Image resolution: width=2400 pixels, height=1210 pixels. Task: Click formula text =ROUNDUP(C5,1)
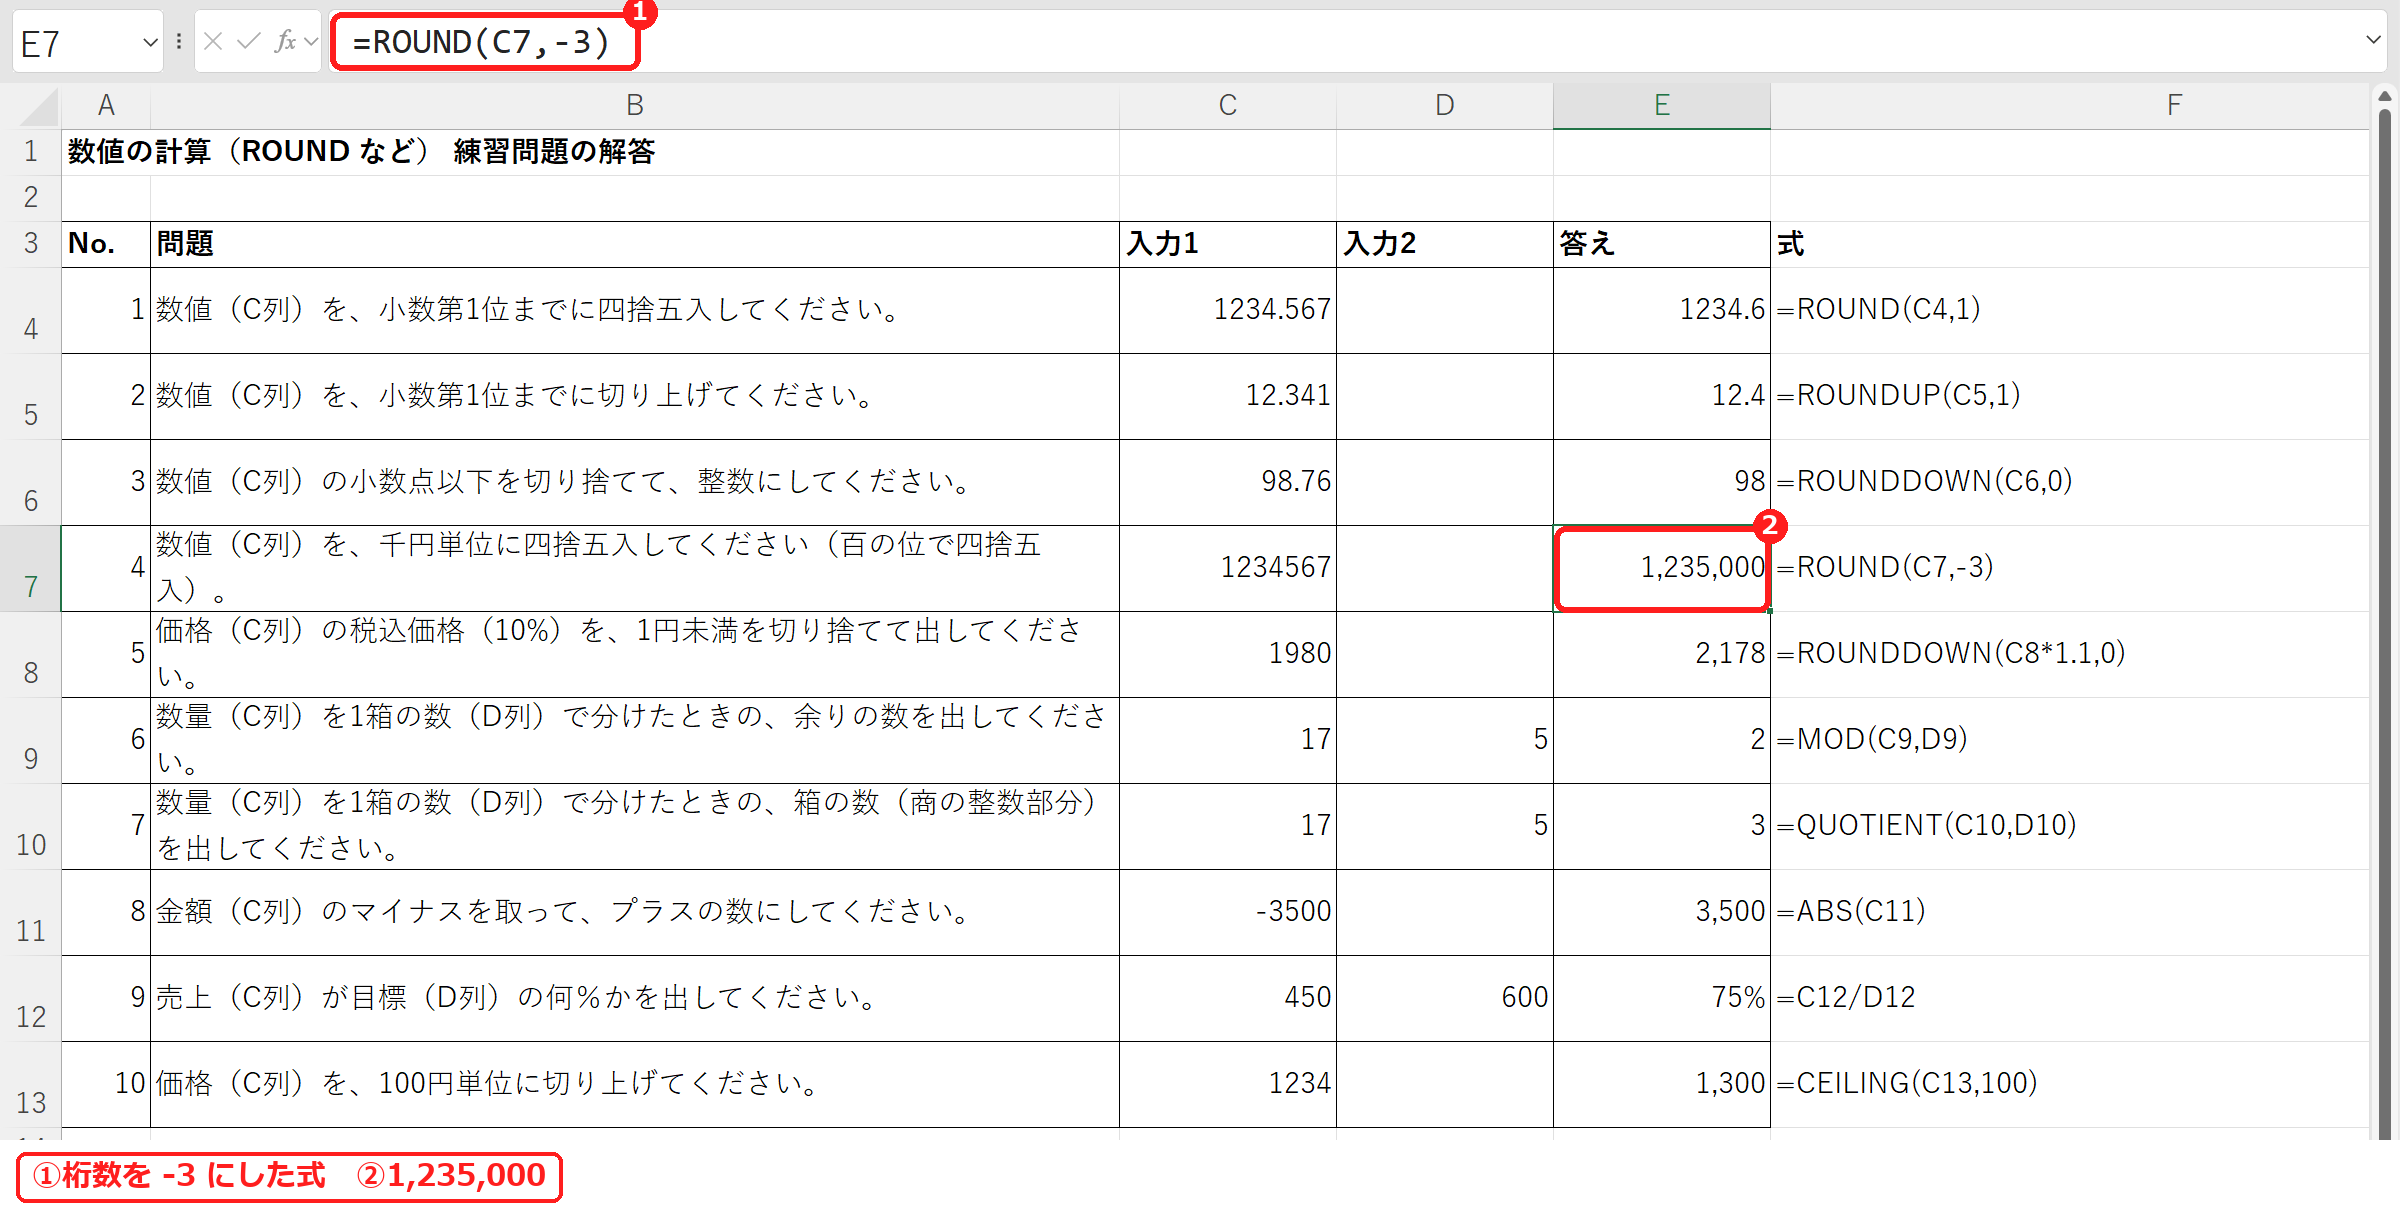pyautogui.click(x=1898, y=396)
